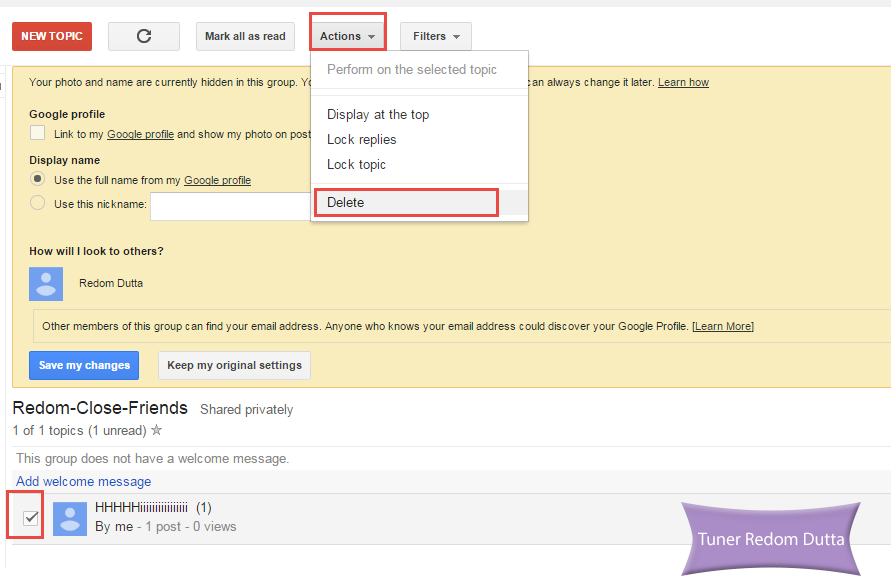Open the Actions dropdown
The width and height of the screenshot is (891, 583).
point(347,36)
